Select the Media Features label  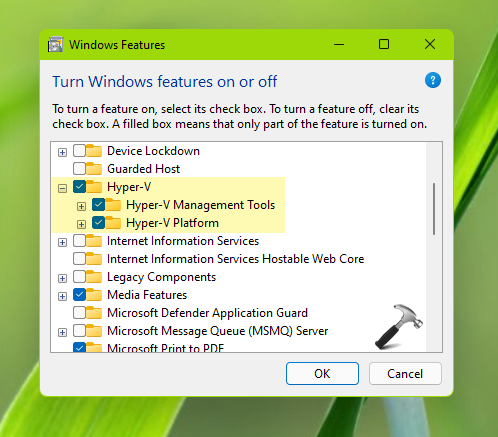pyautogui.click(x=147, y=295)
